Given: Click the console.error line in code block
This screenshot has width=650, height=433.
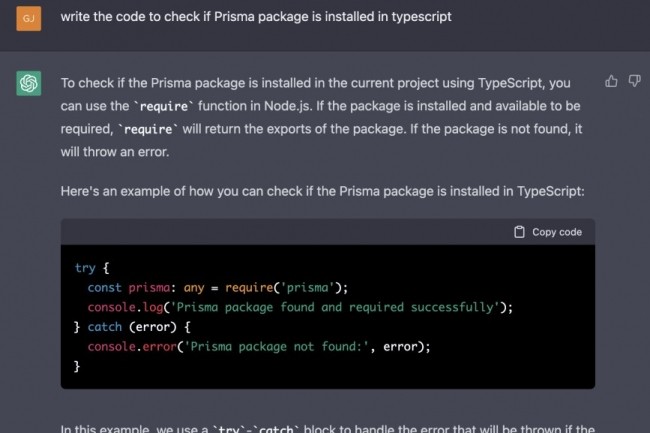Looking at the screenshot, I should coord(259,347).
